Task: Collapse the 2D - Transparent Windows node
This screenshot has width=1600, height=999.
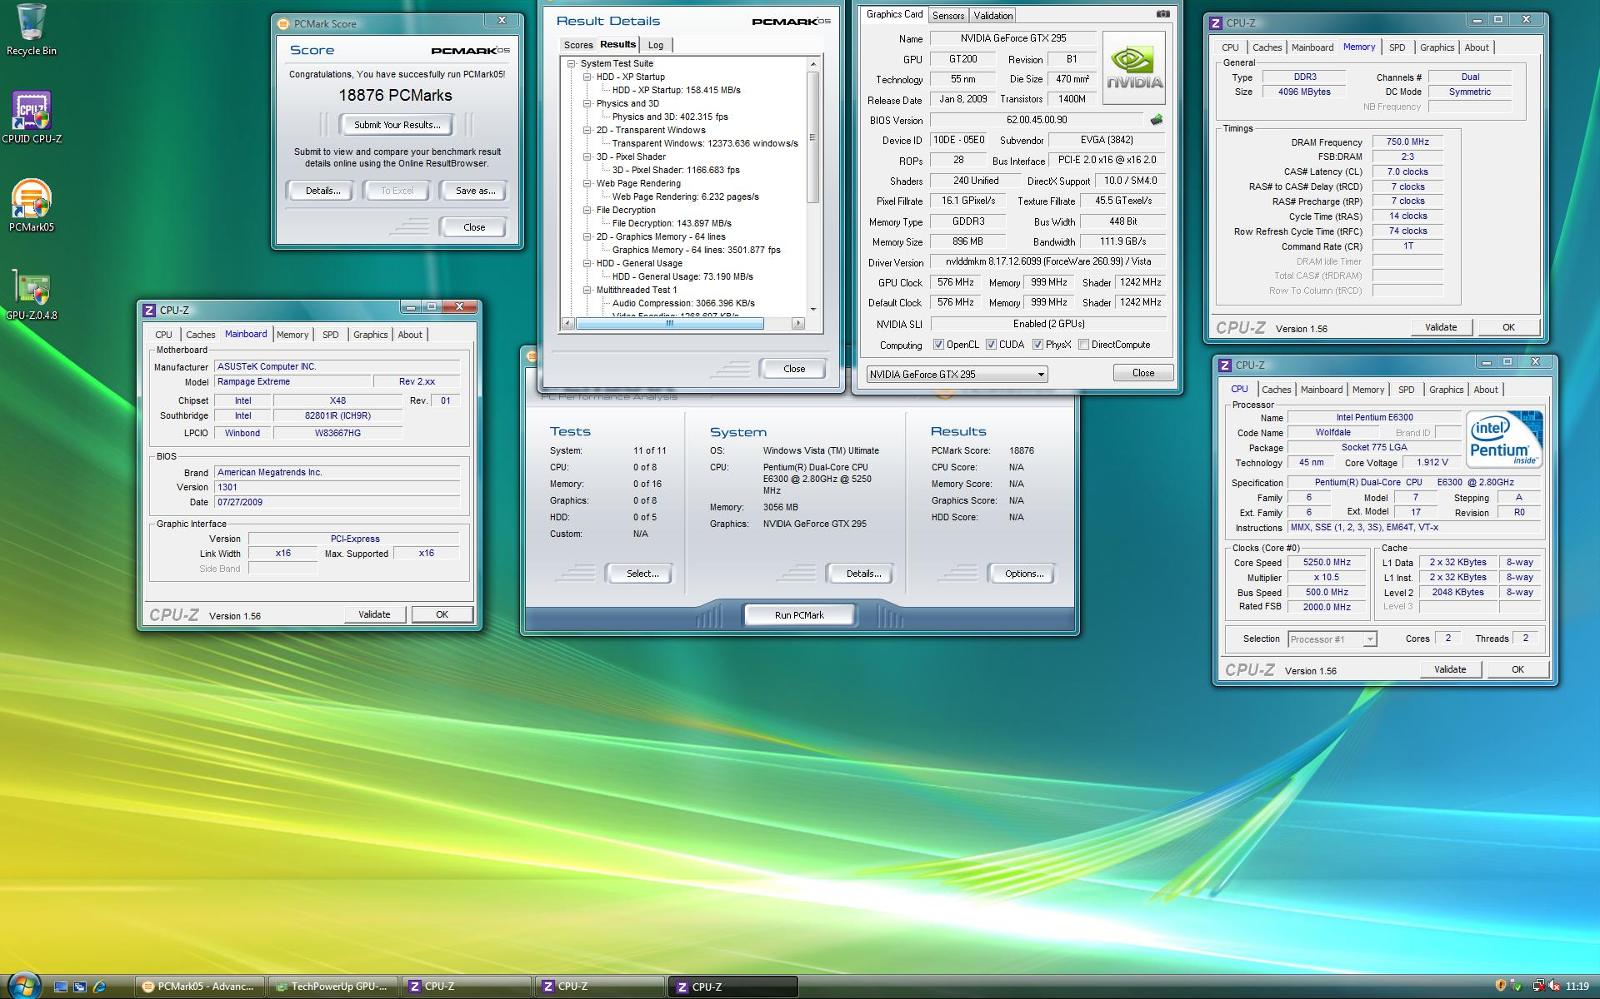Action: (x=587, y=130)
